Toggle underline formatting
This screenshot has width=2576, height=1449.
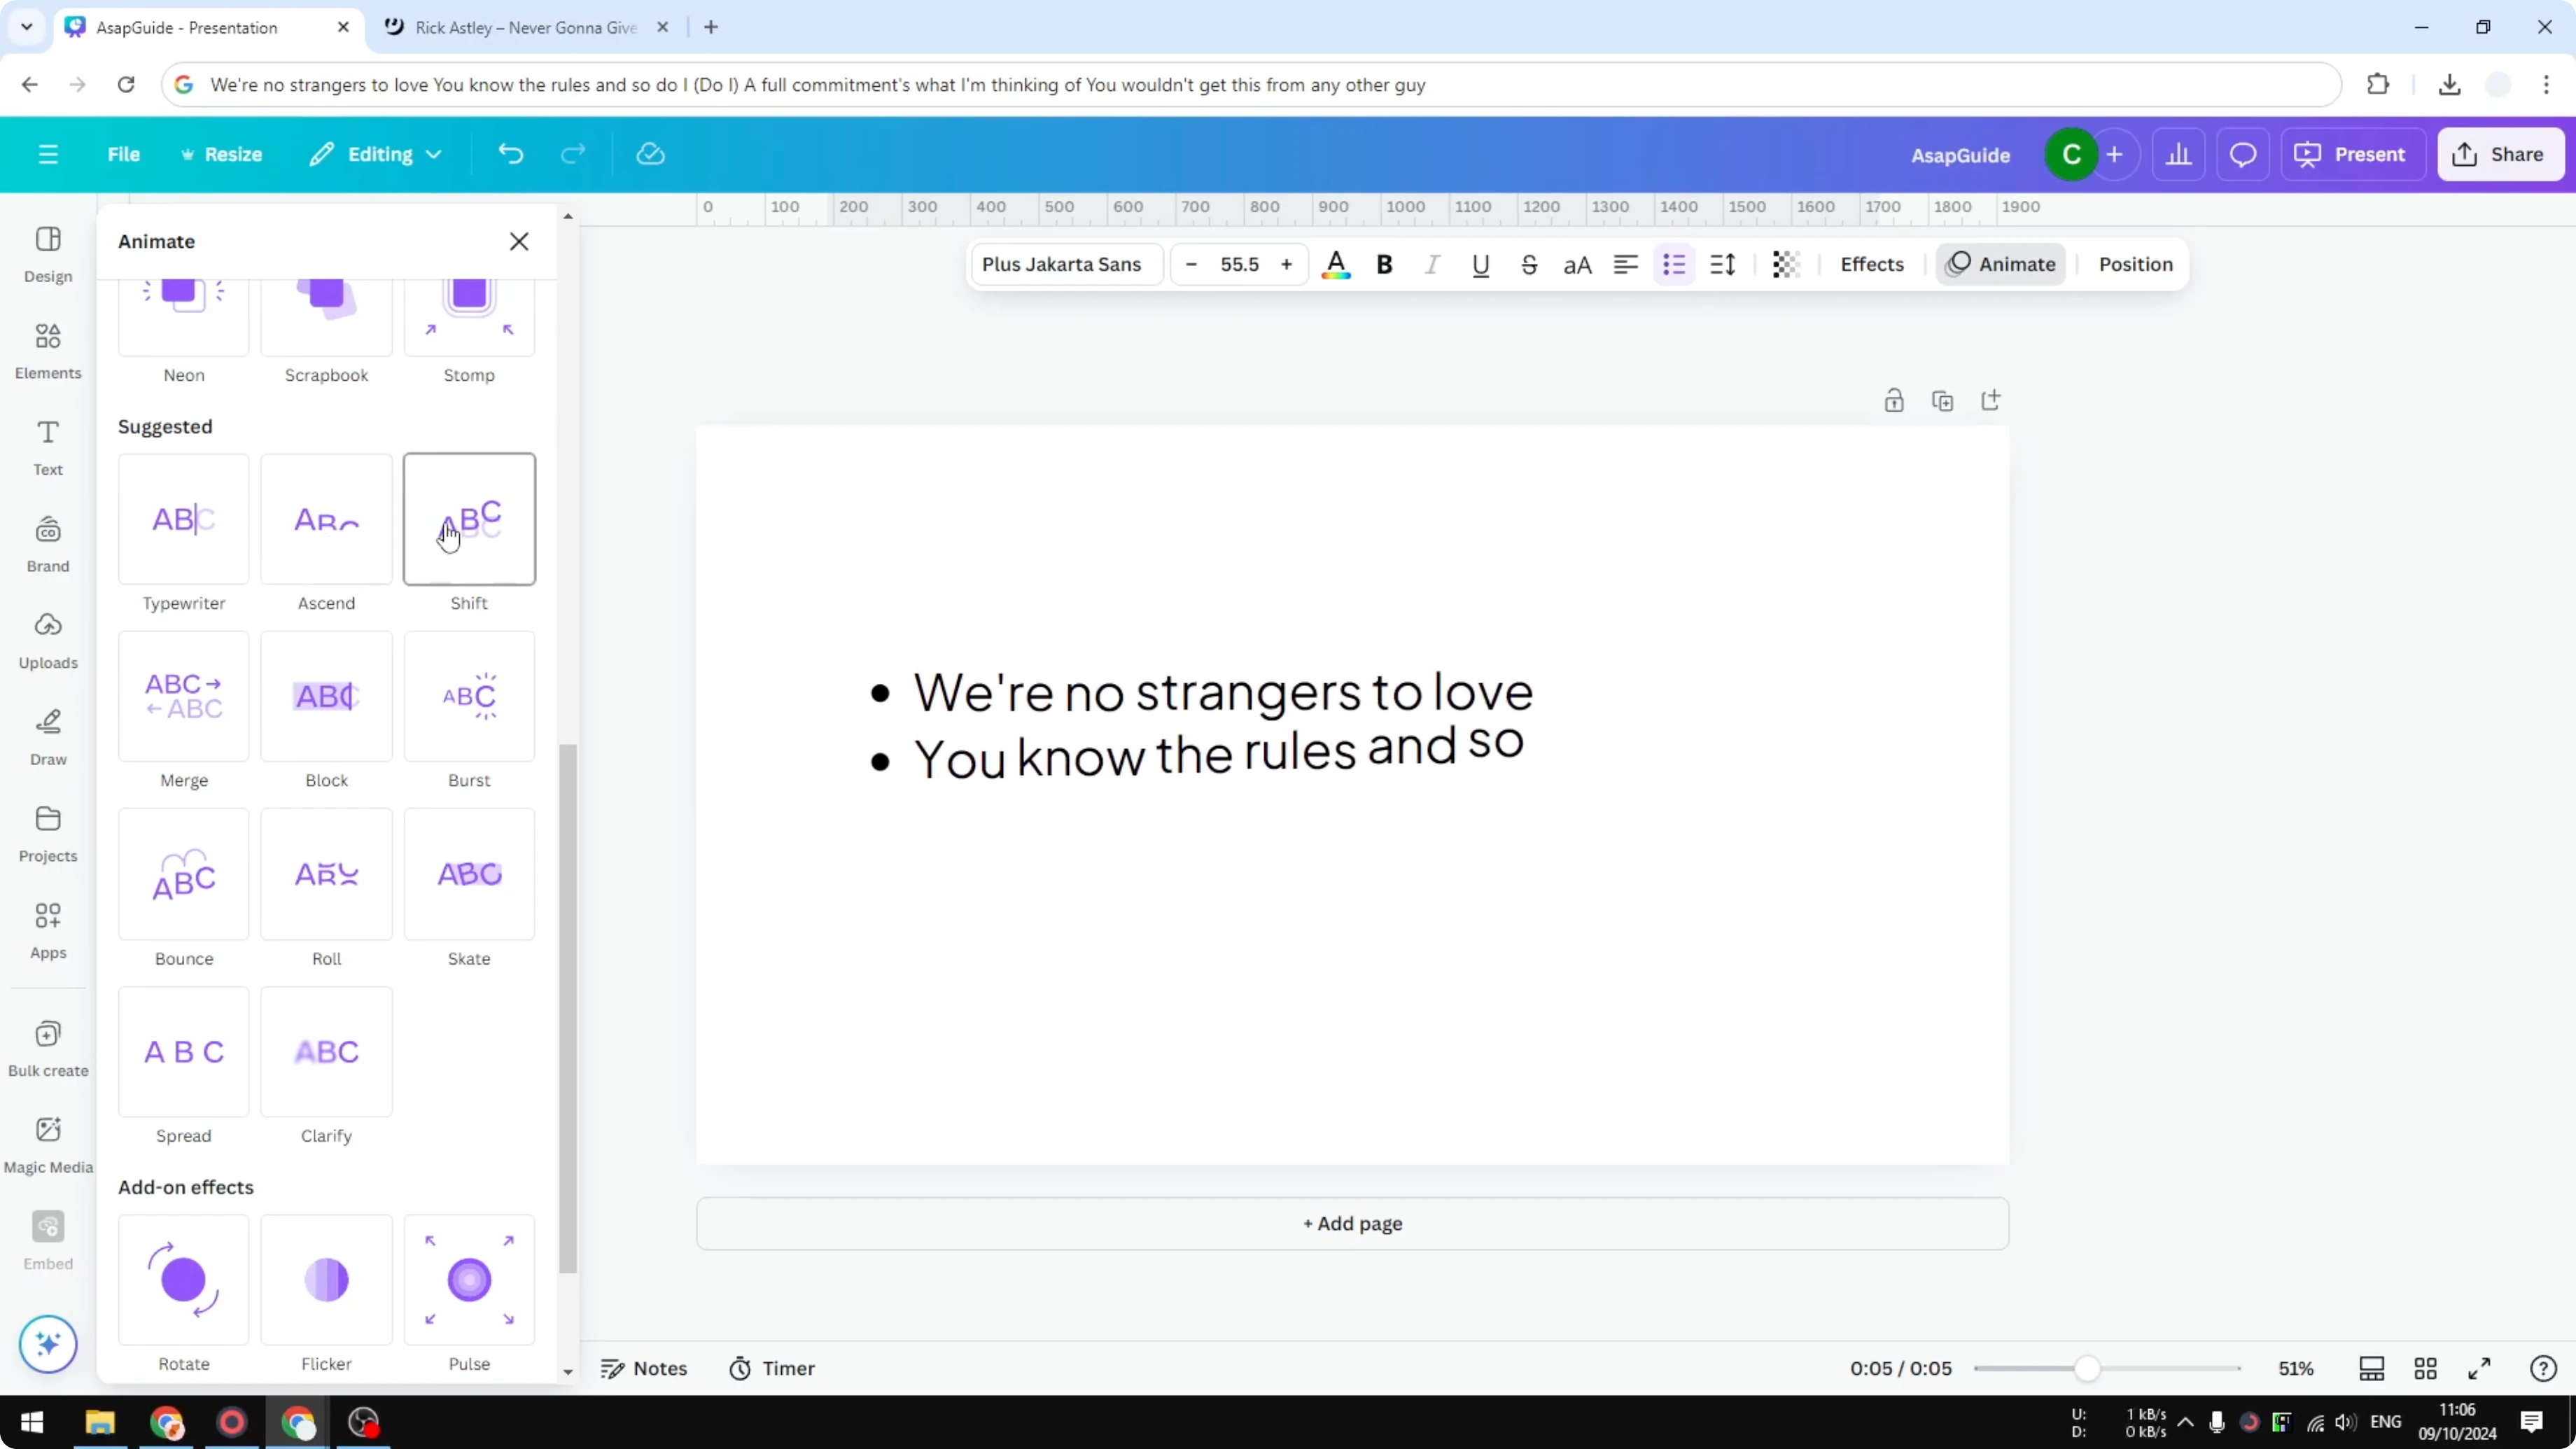pyautogui.click(x=1481, y=265)
